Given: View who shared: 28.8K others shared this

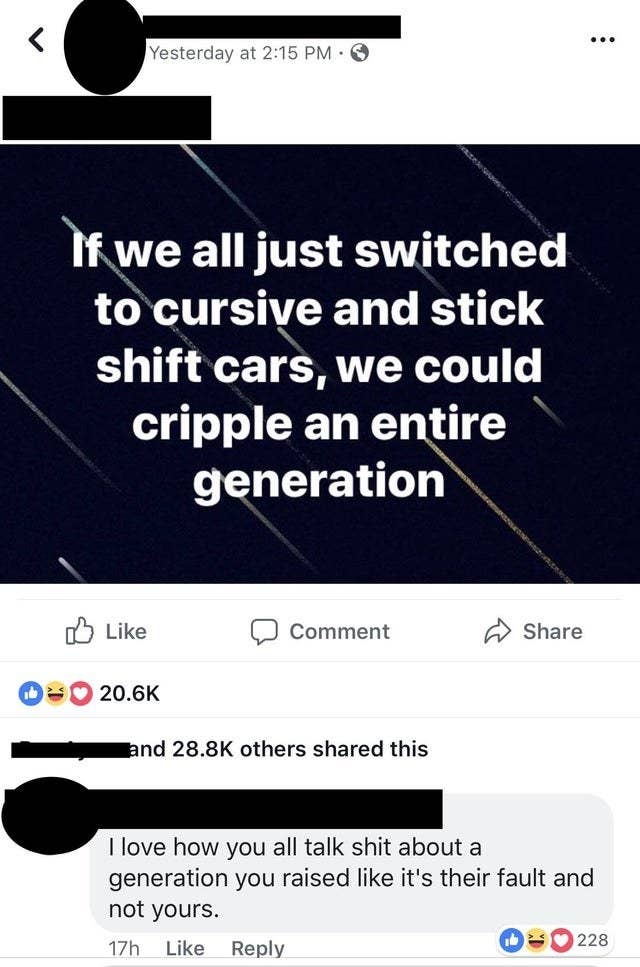Looking at the screenshot, I should click(x=278, y=749).
